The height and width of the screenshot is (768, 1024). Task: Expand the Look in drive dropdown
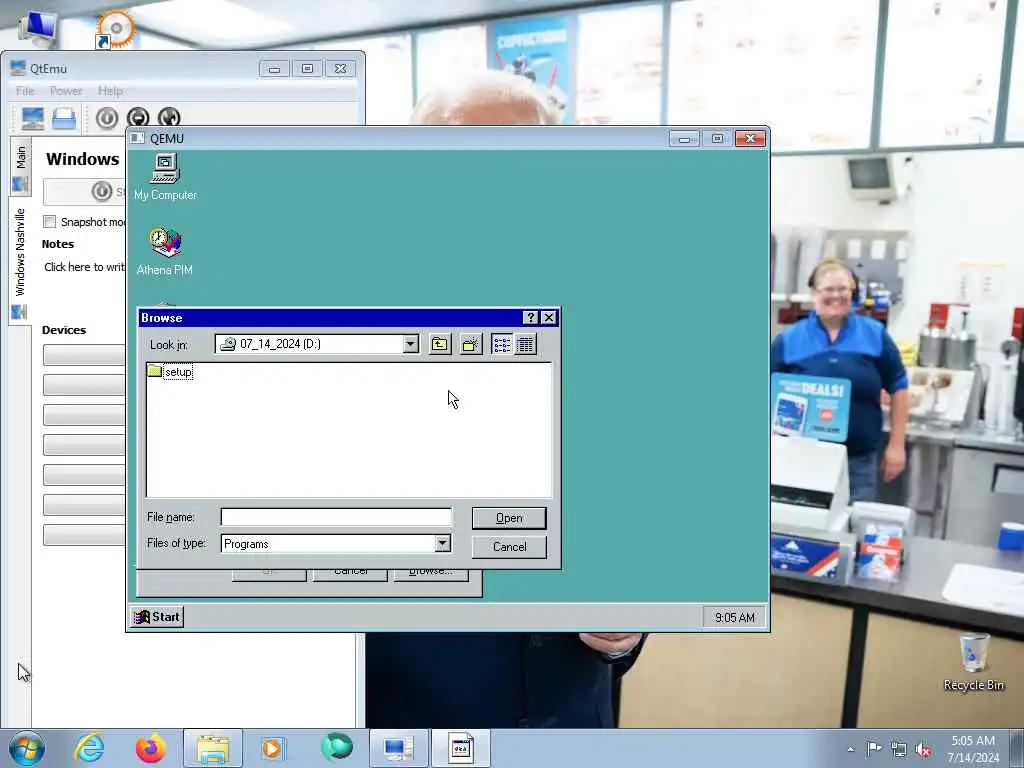410,344
